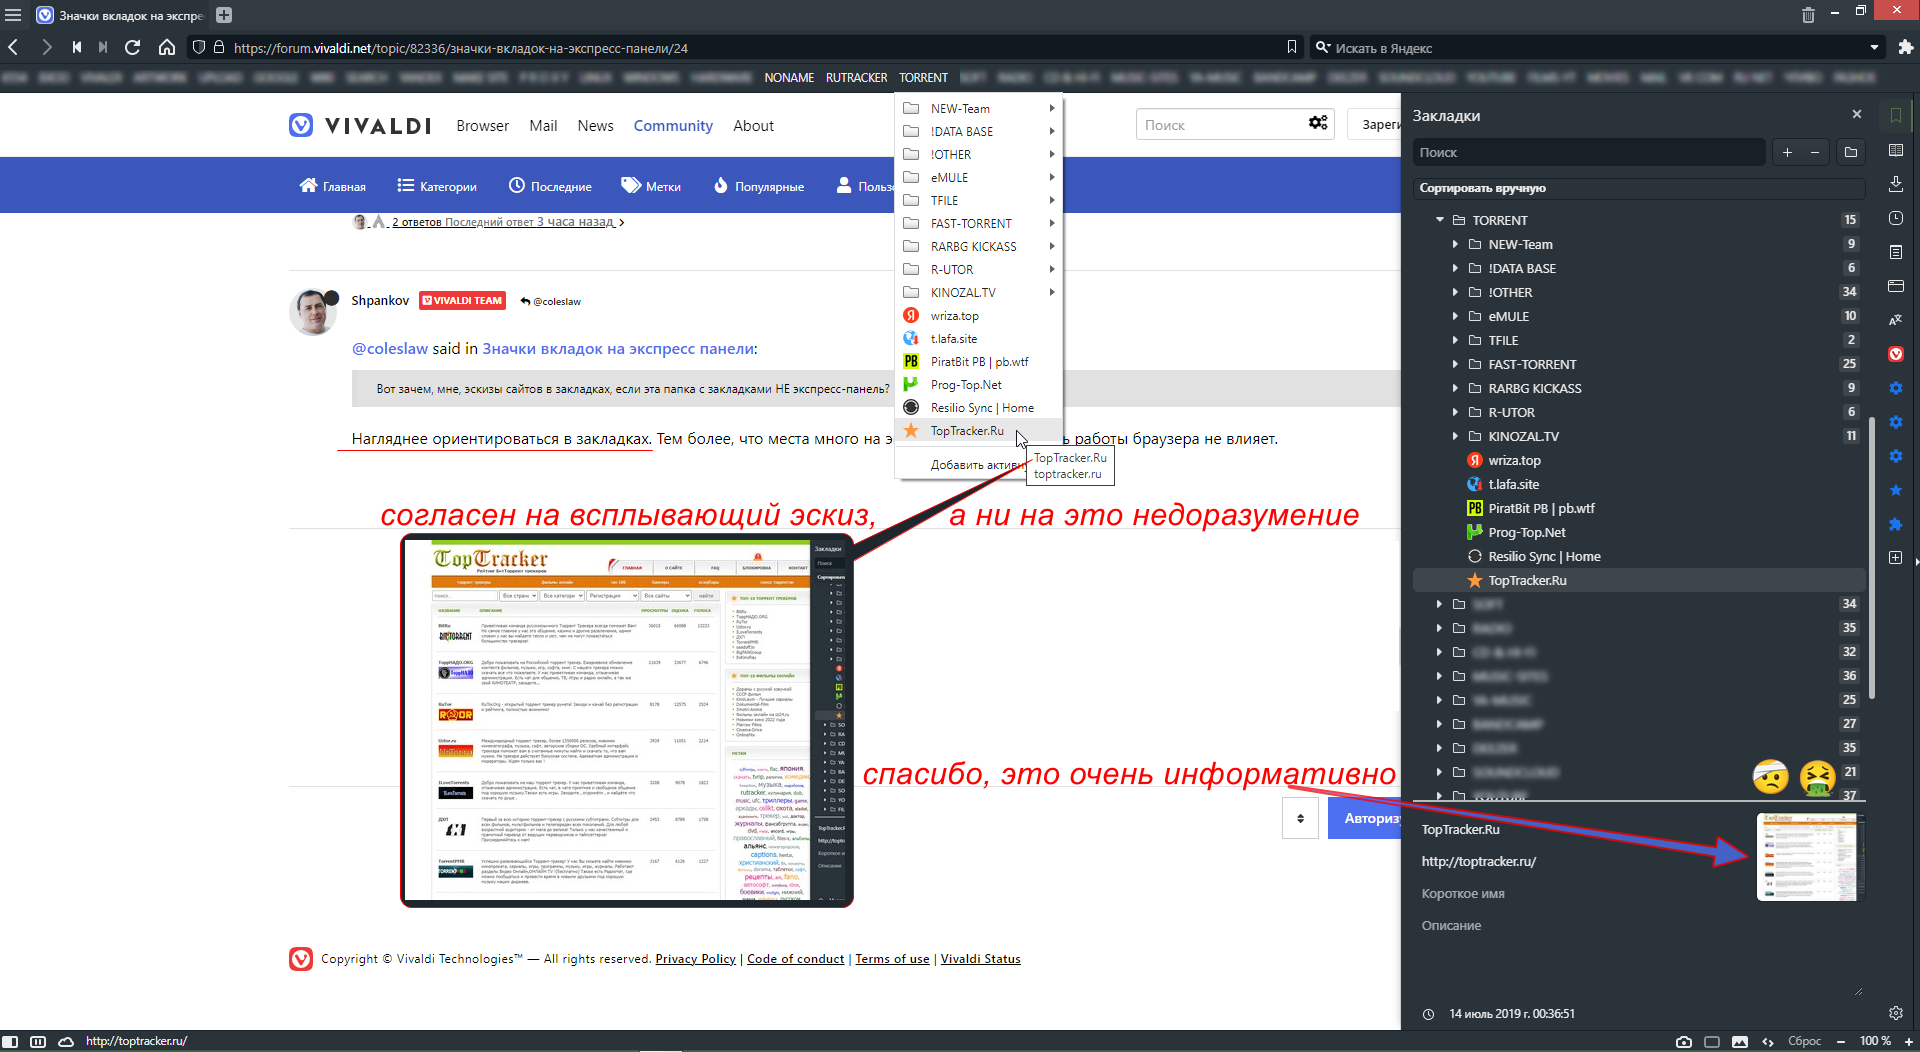Toggle images loading in status bar

(x=1740, y=1041)
